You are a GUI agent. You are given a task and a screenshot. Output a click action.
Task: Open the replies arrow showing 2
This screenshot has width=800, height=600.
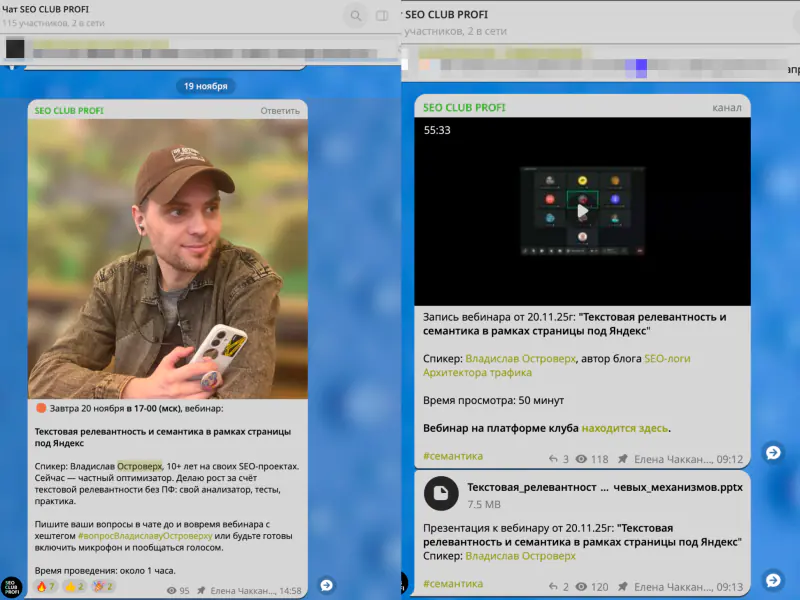coord(553,587)
